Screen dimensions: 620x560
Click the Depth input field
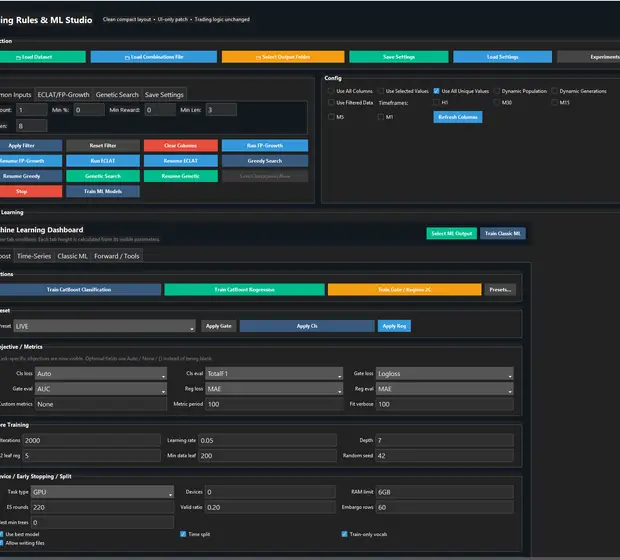click(x=444, y=441)
